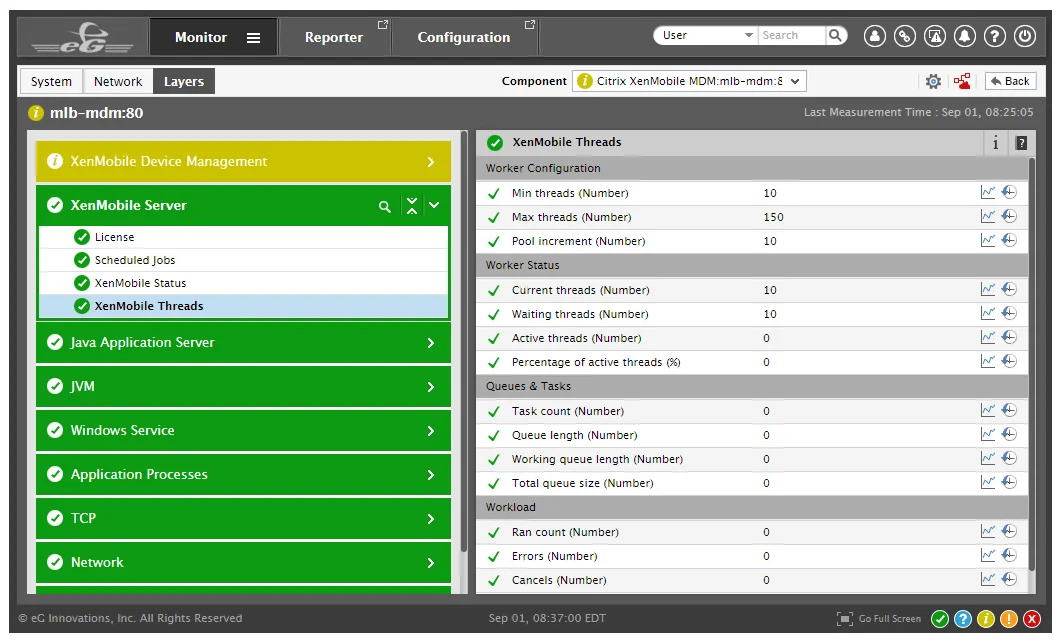This screenshot has height=643, width=1062.
Task: Click the chain link icon in header
Action: pyautogui.click(x=905, y=35)
